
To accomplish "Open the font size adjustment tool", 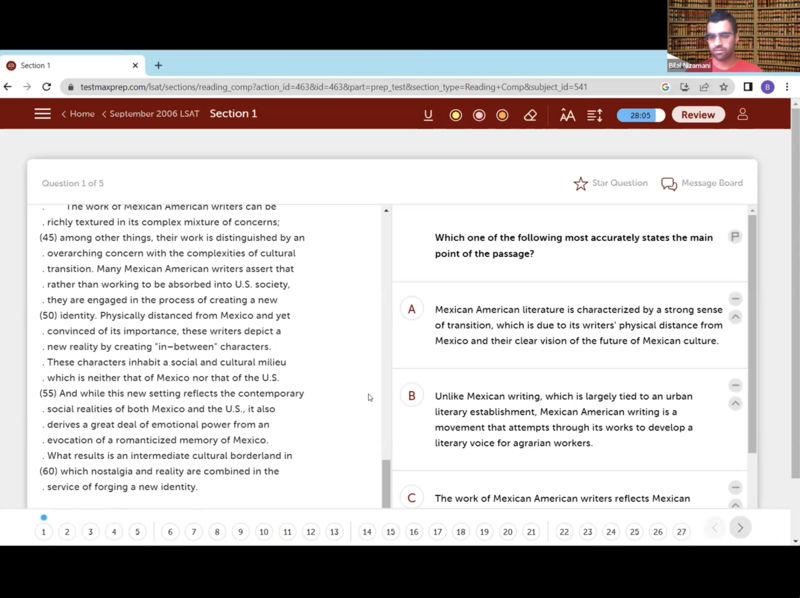I will (567, 115).
